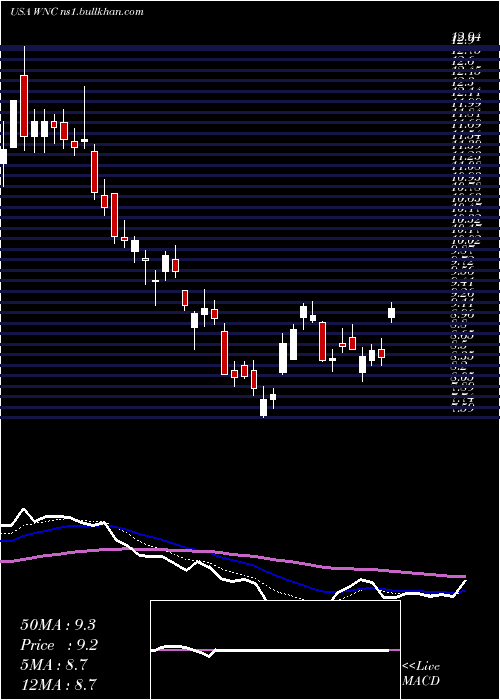Image resolution: width=500 pixels, height=700 pixels.
Task: Click the lowest white candlestick at chart bottom
Action: 263,407
